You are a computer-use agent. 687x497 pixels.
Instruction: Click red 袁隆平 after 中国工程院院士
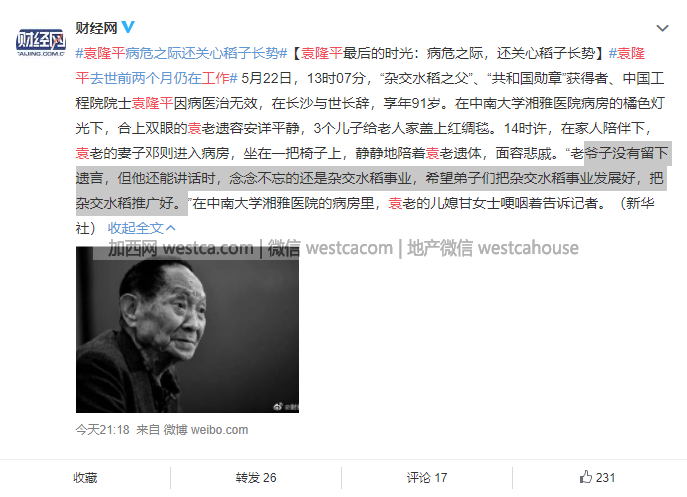[152, 103]
